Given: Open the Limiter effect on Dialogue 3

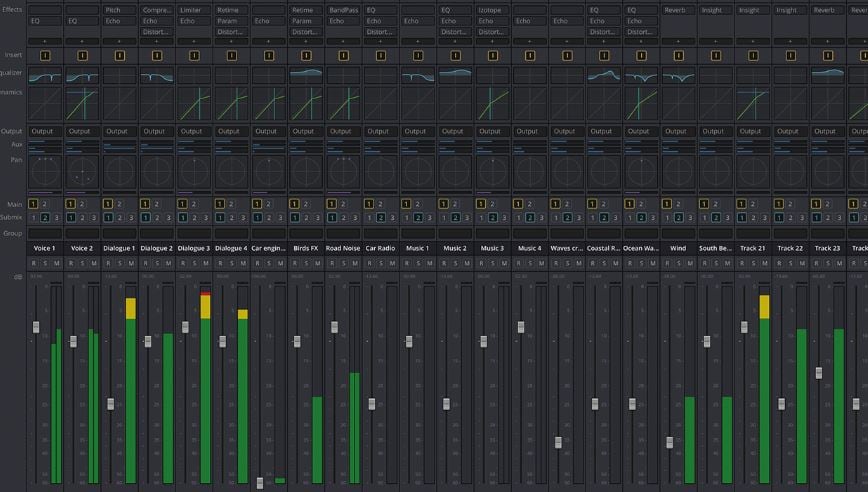Looking at the screenshot, I should pyautogui.click(x=194, y=10).
